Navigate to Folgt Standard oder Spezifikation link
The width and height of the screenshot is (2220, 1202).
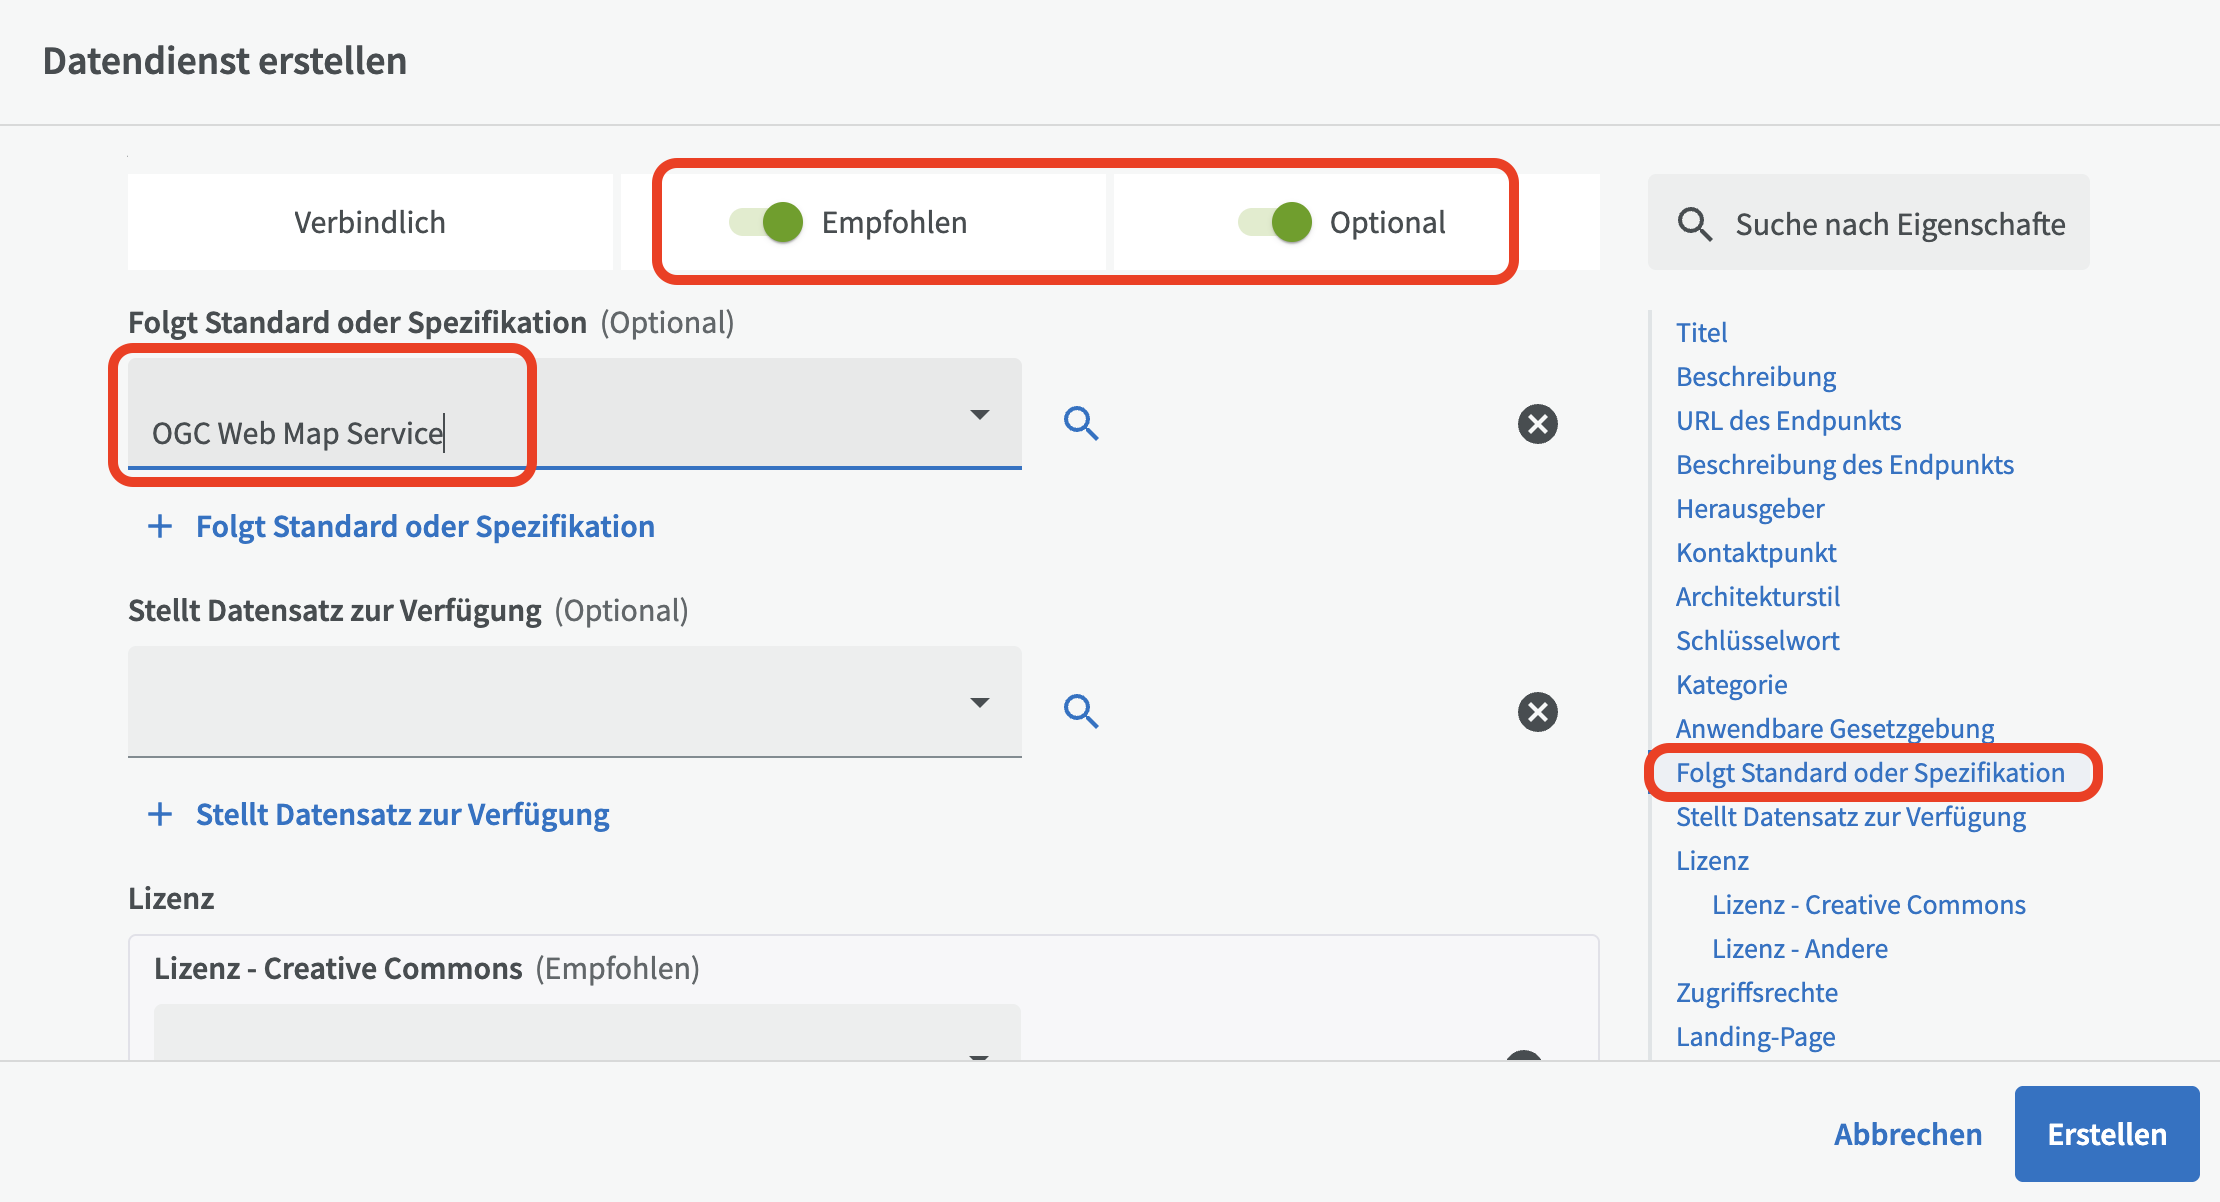tap(1869, 773)
